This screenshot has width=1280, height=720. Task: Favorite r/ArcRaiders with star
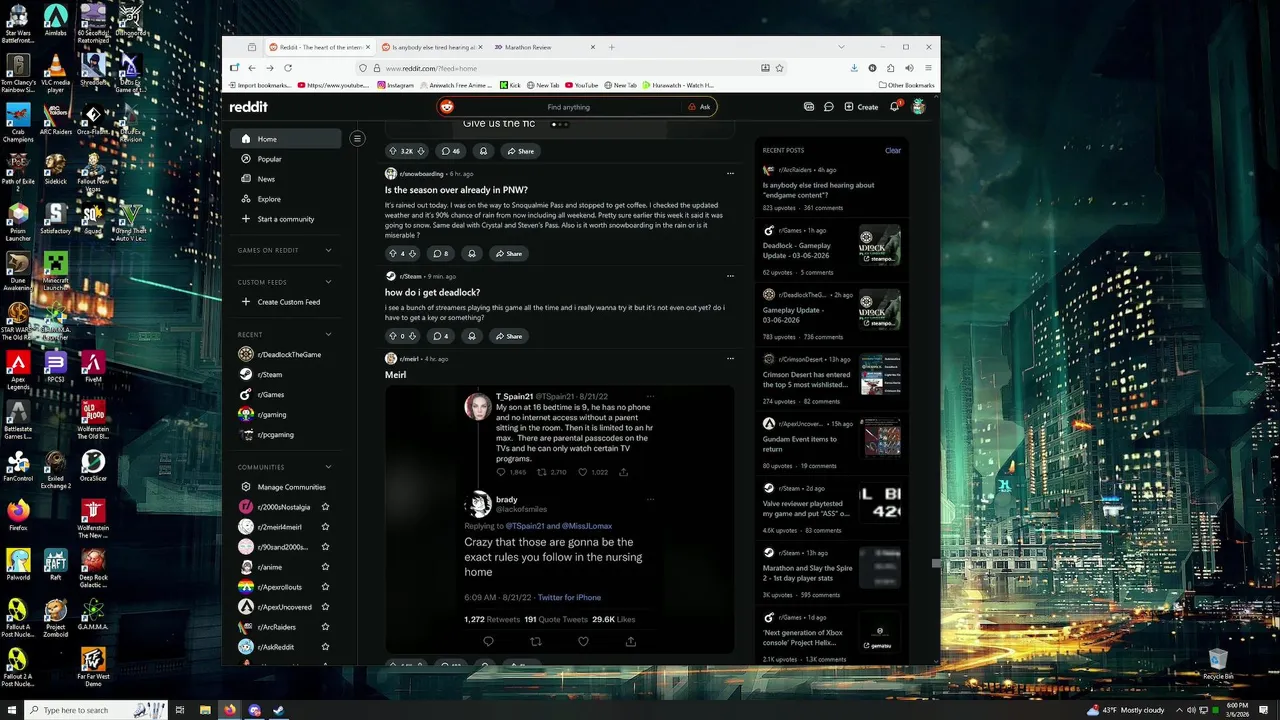click(x=325, y=627)
